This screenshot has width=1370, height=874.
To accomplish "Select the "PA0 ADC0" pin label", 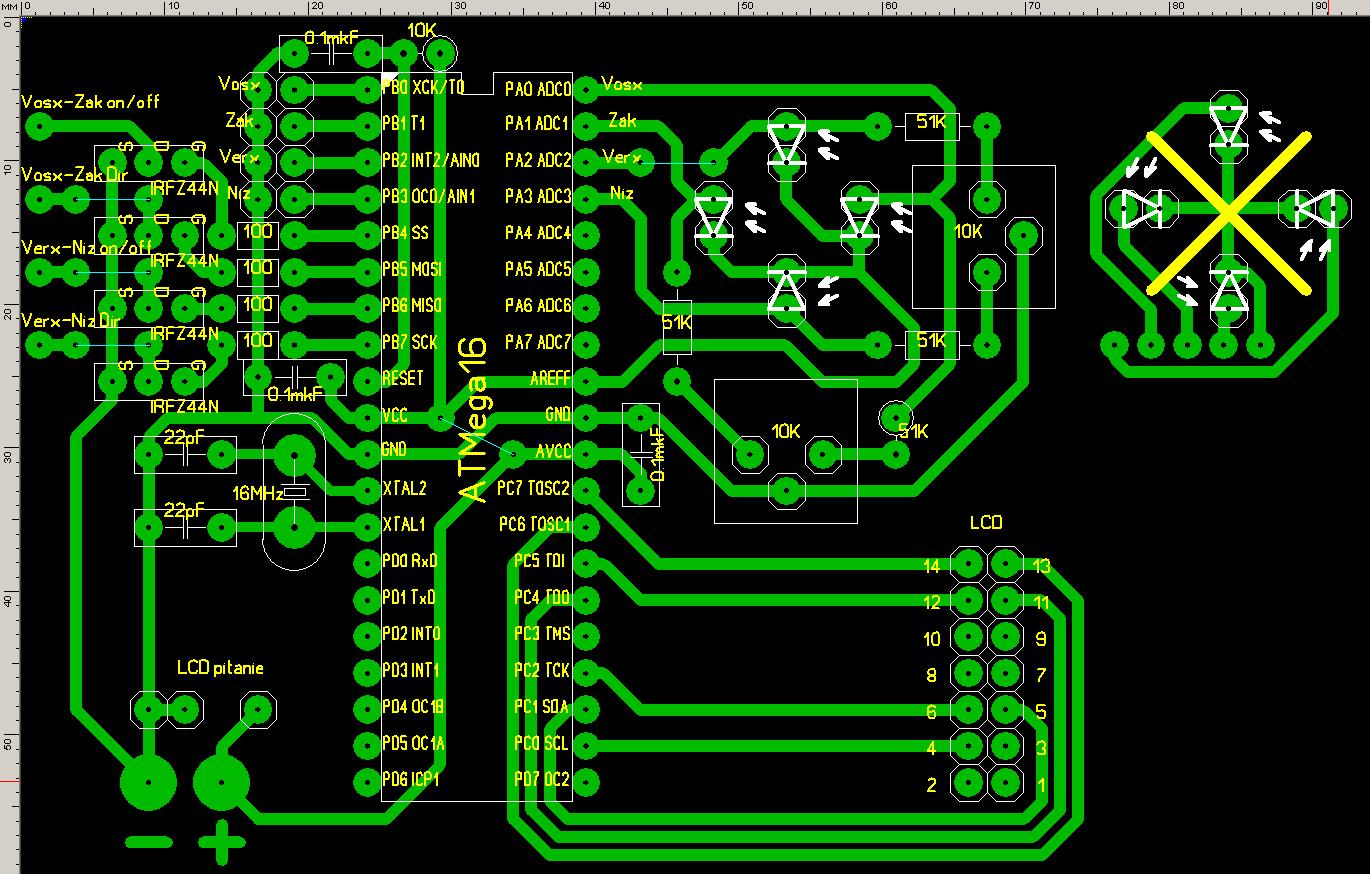I will pos(538,89).
